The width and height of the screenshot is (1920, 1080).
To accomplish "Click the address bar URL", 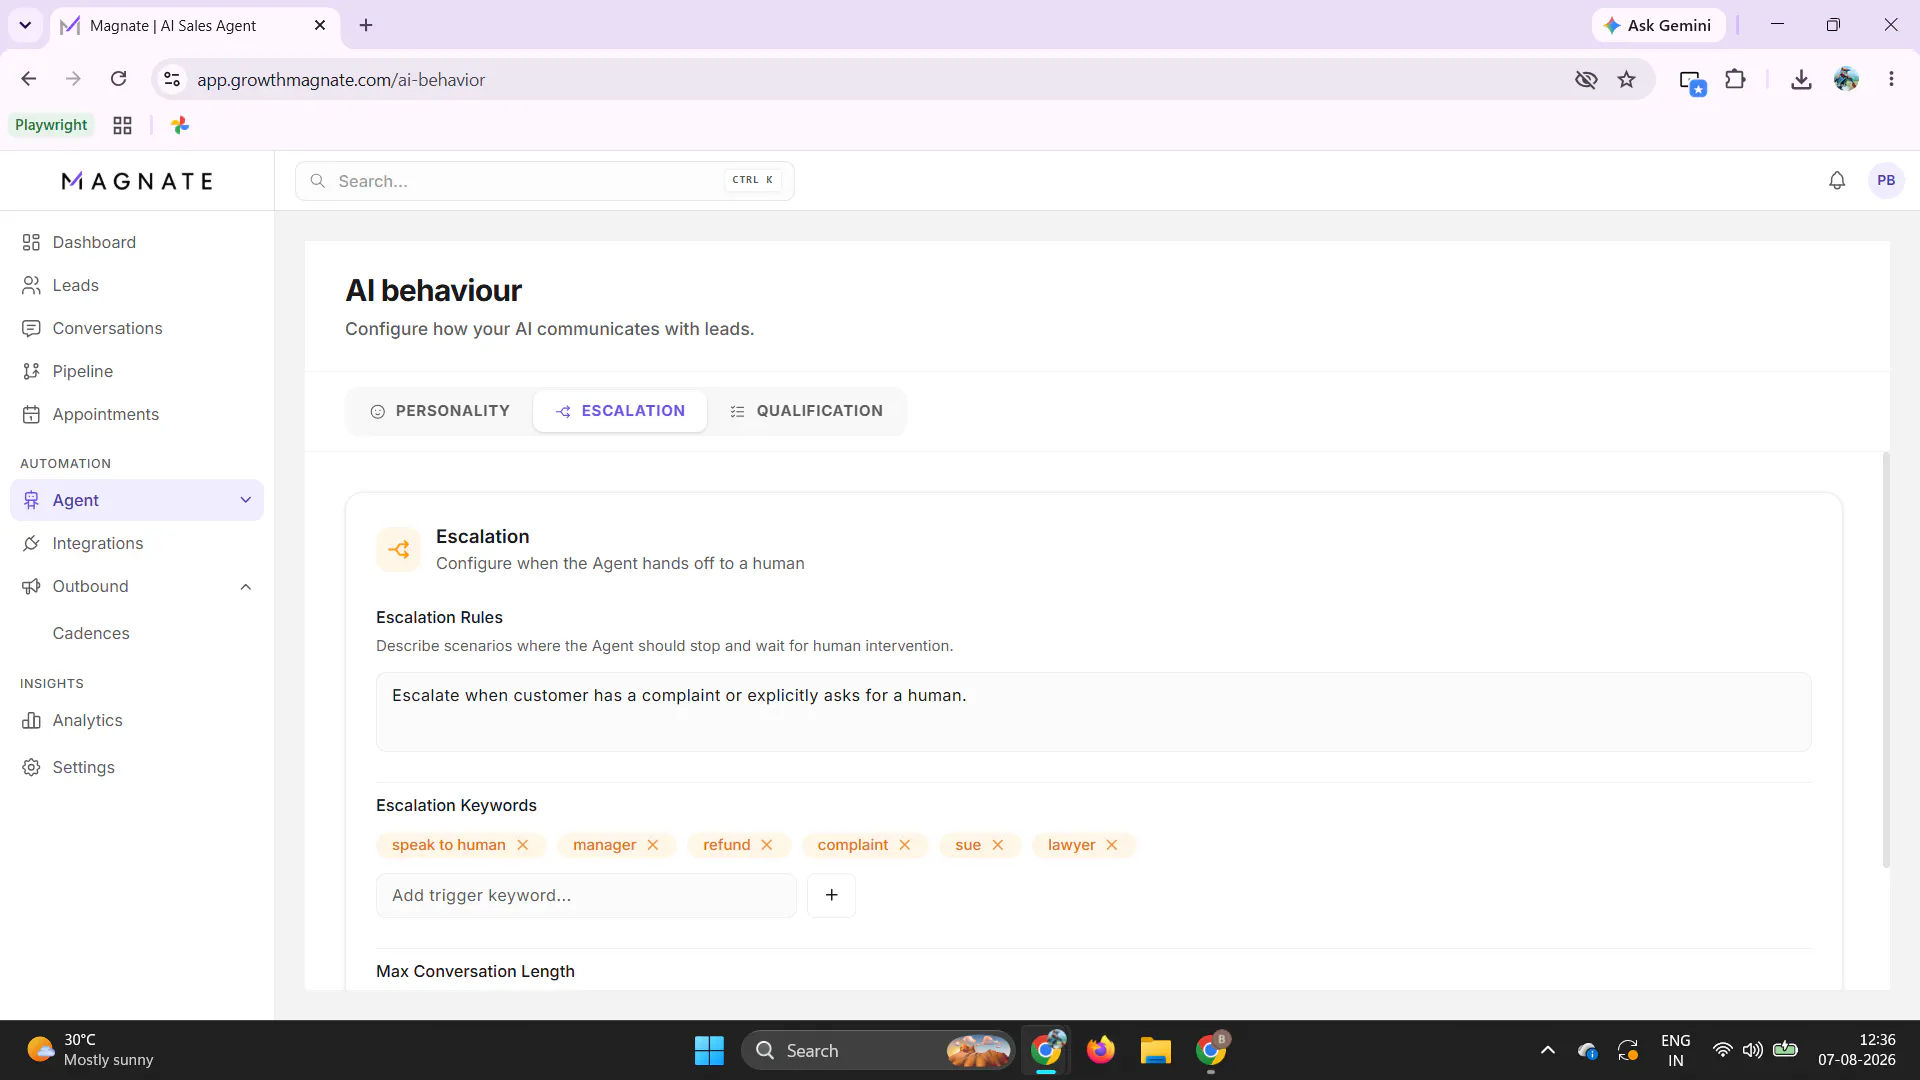I will click(341, 80).
